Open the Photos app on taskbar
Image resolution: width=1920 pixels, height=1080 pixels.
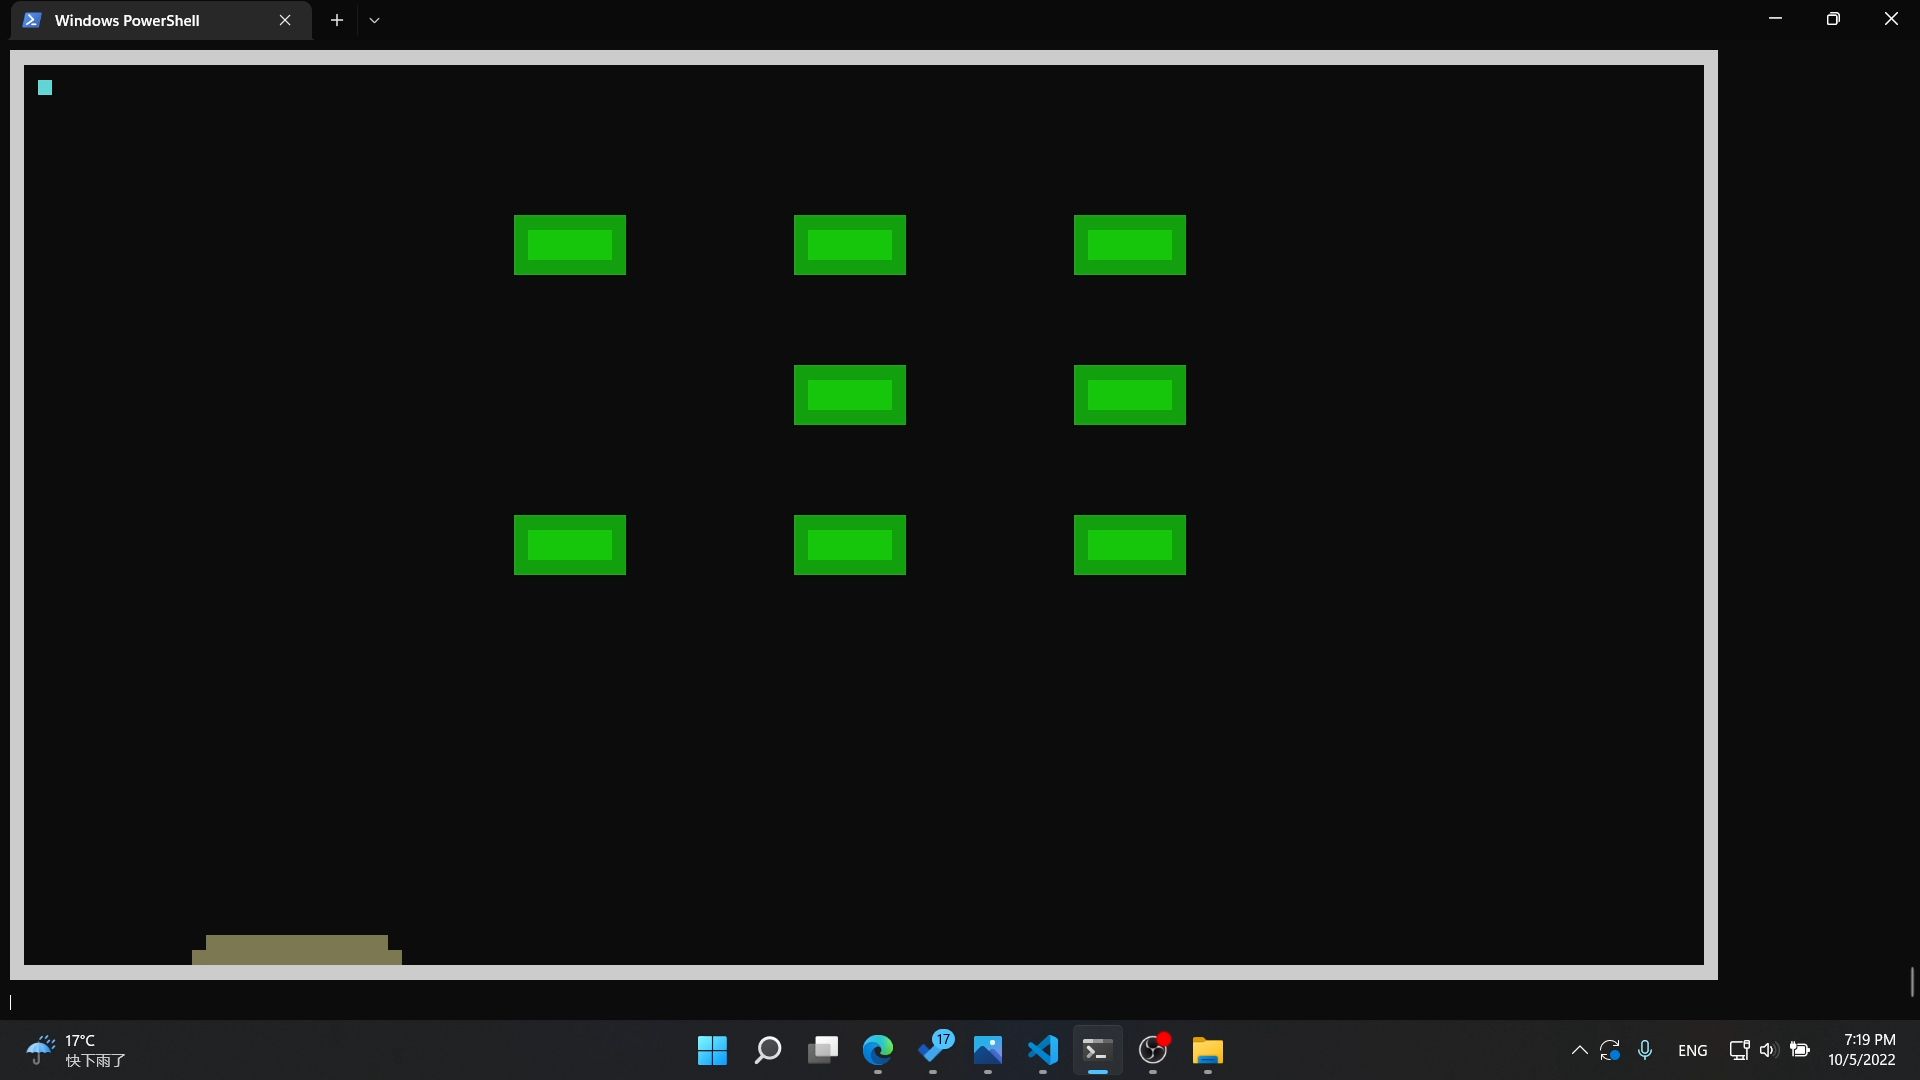(x=988, y=1050)
